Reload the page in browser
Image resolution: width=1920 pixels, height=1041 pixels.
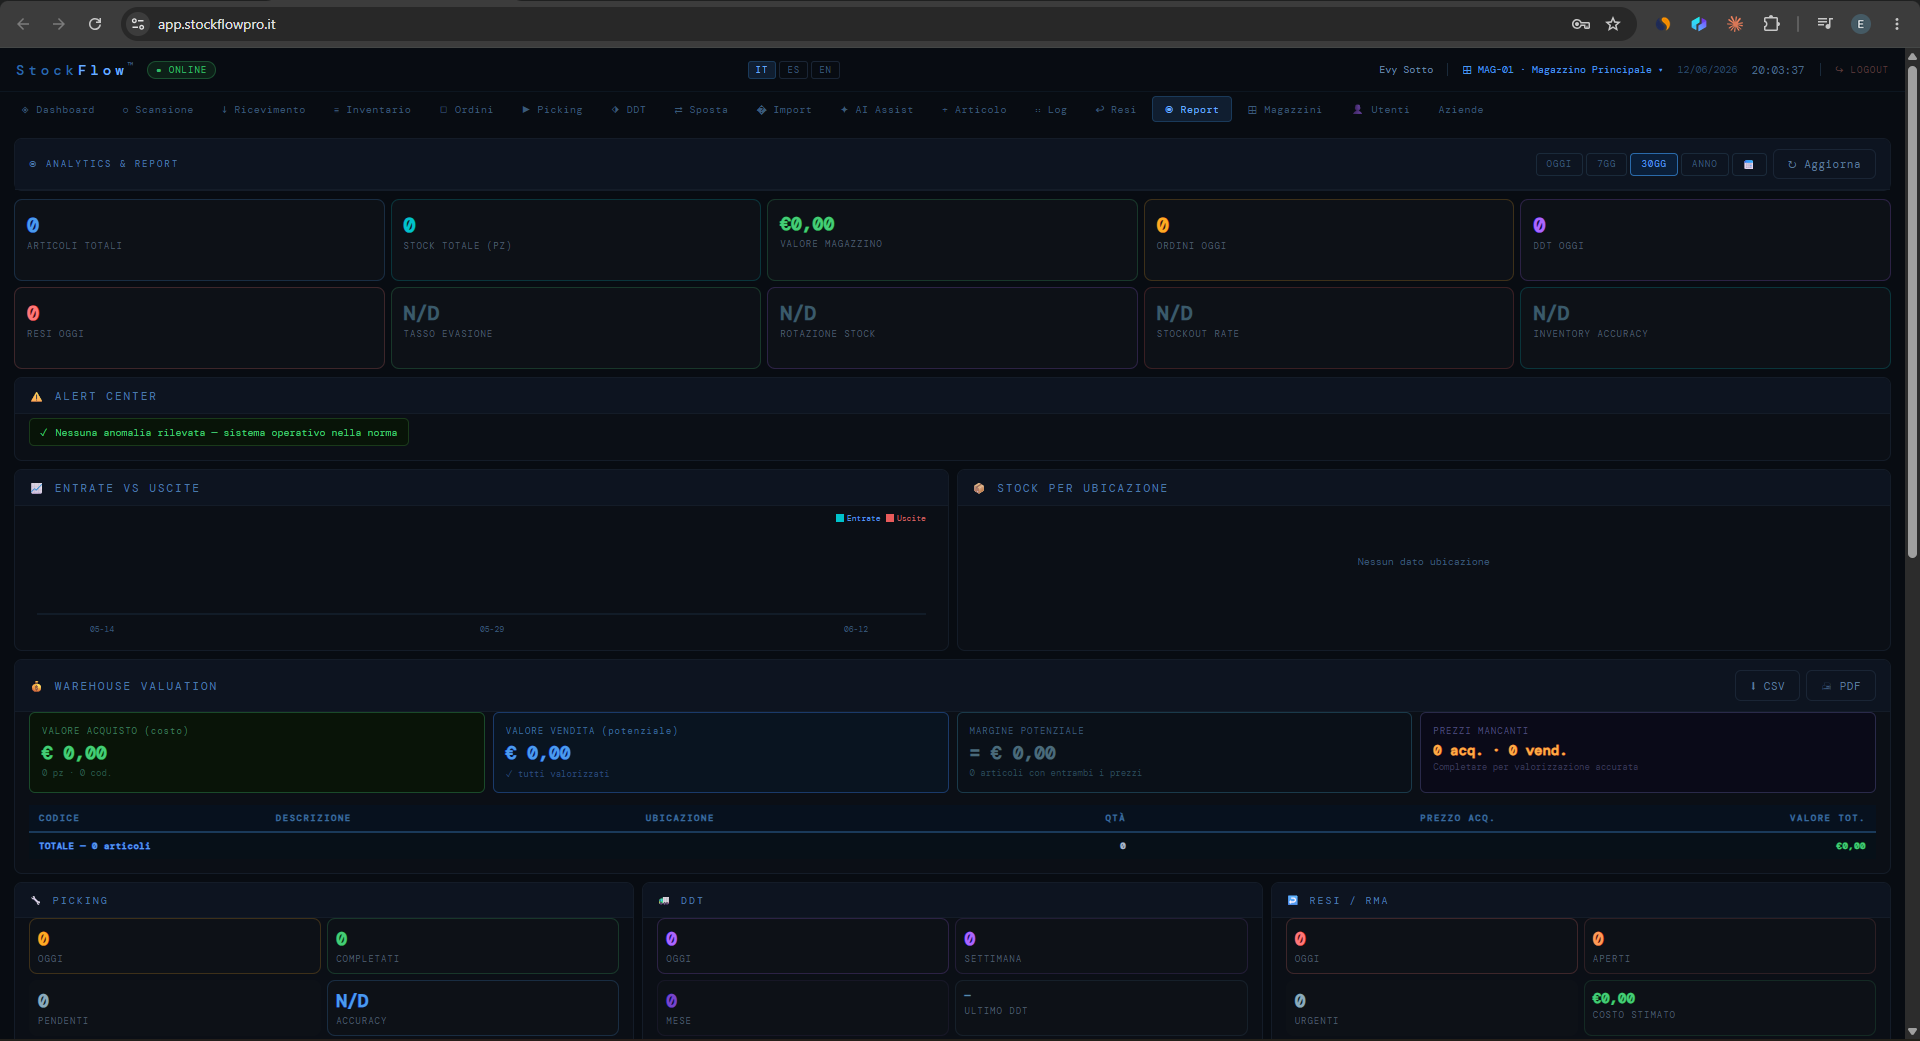(x=95, y=24)
